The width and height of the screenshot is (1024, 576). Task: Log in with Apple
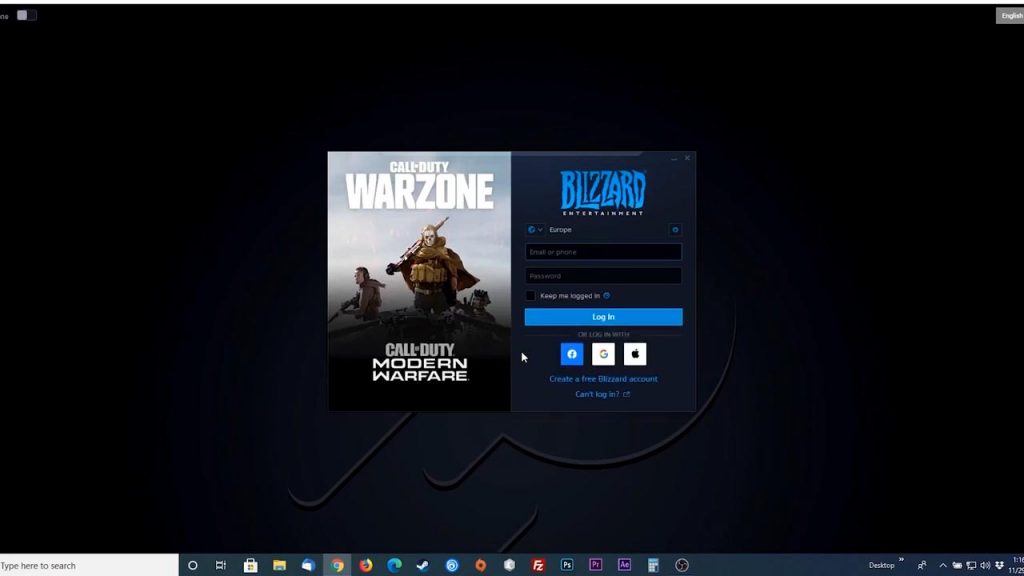tap(635, 354)
